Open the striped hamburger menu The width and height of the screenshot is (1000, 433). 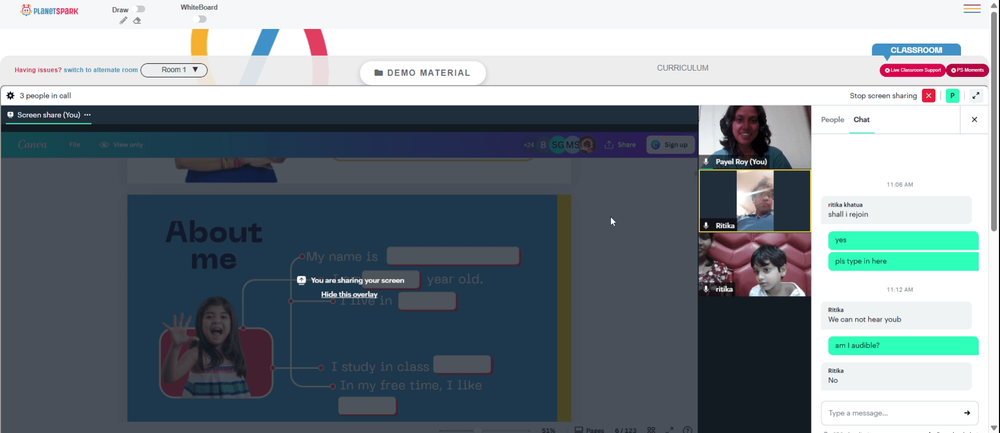972,8
